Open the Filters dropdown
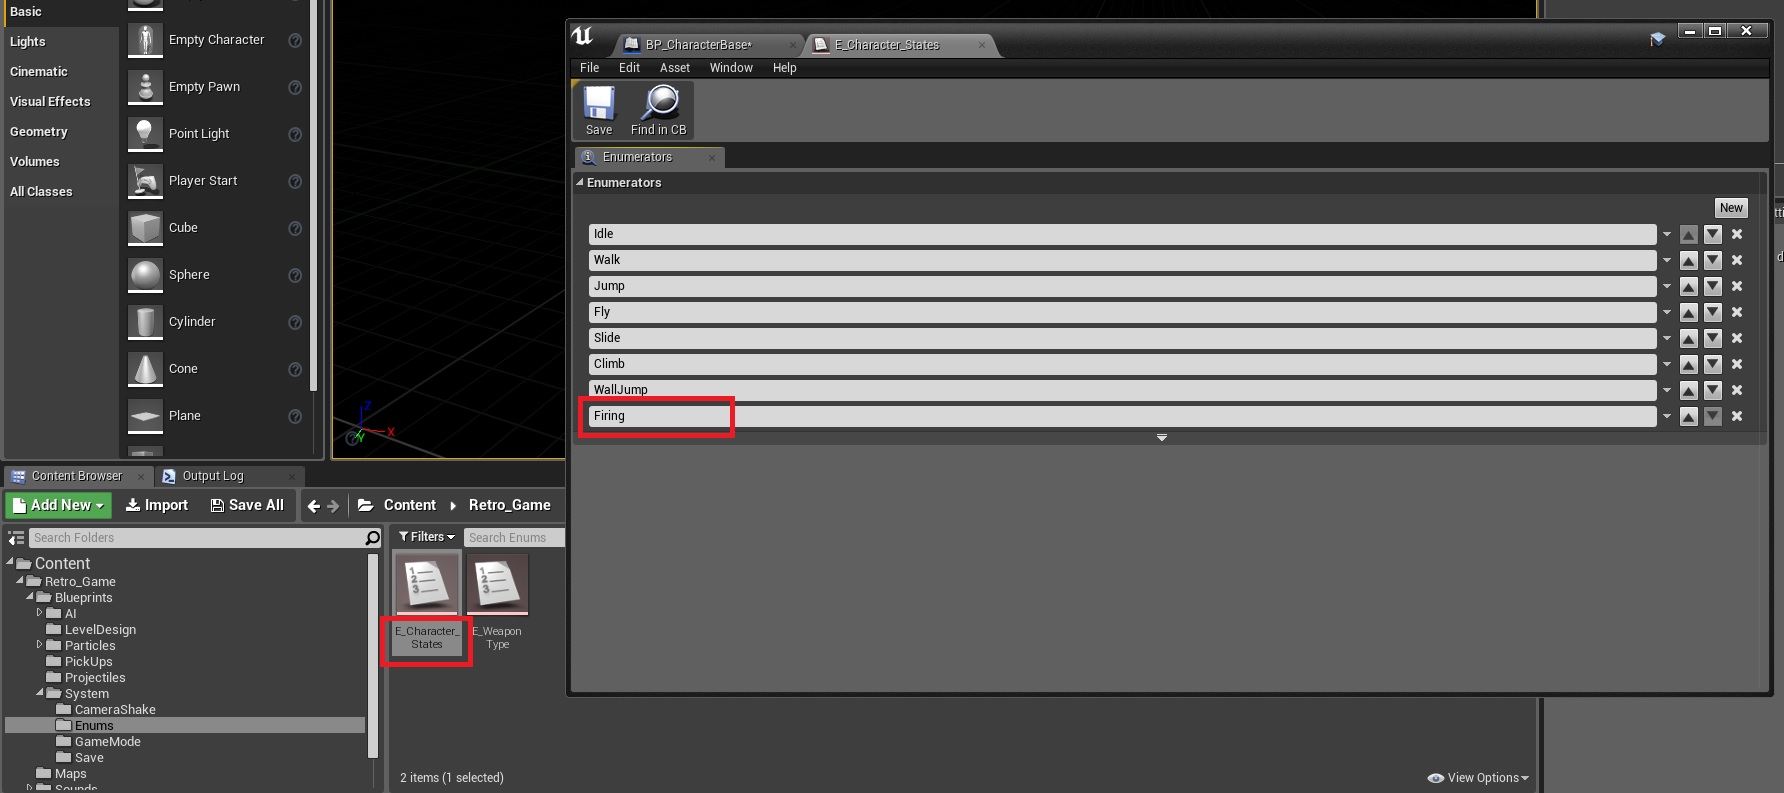The height and width of the screenshot is (793, 1784). click(427, 537)
